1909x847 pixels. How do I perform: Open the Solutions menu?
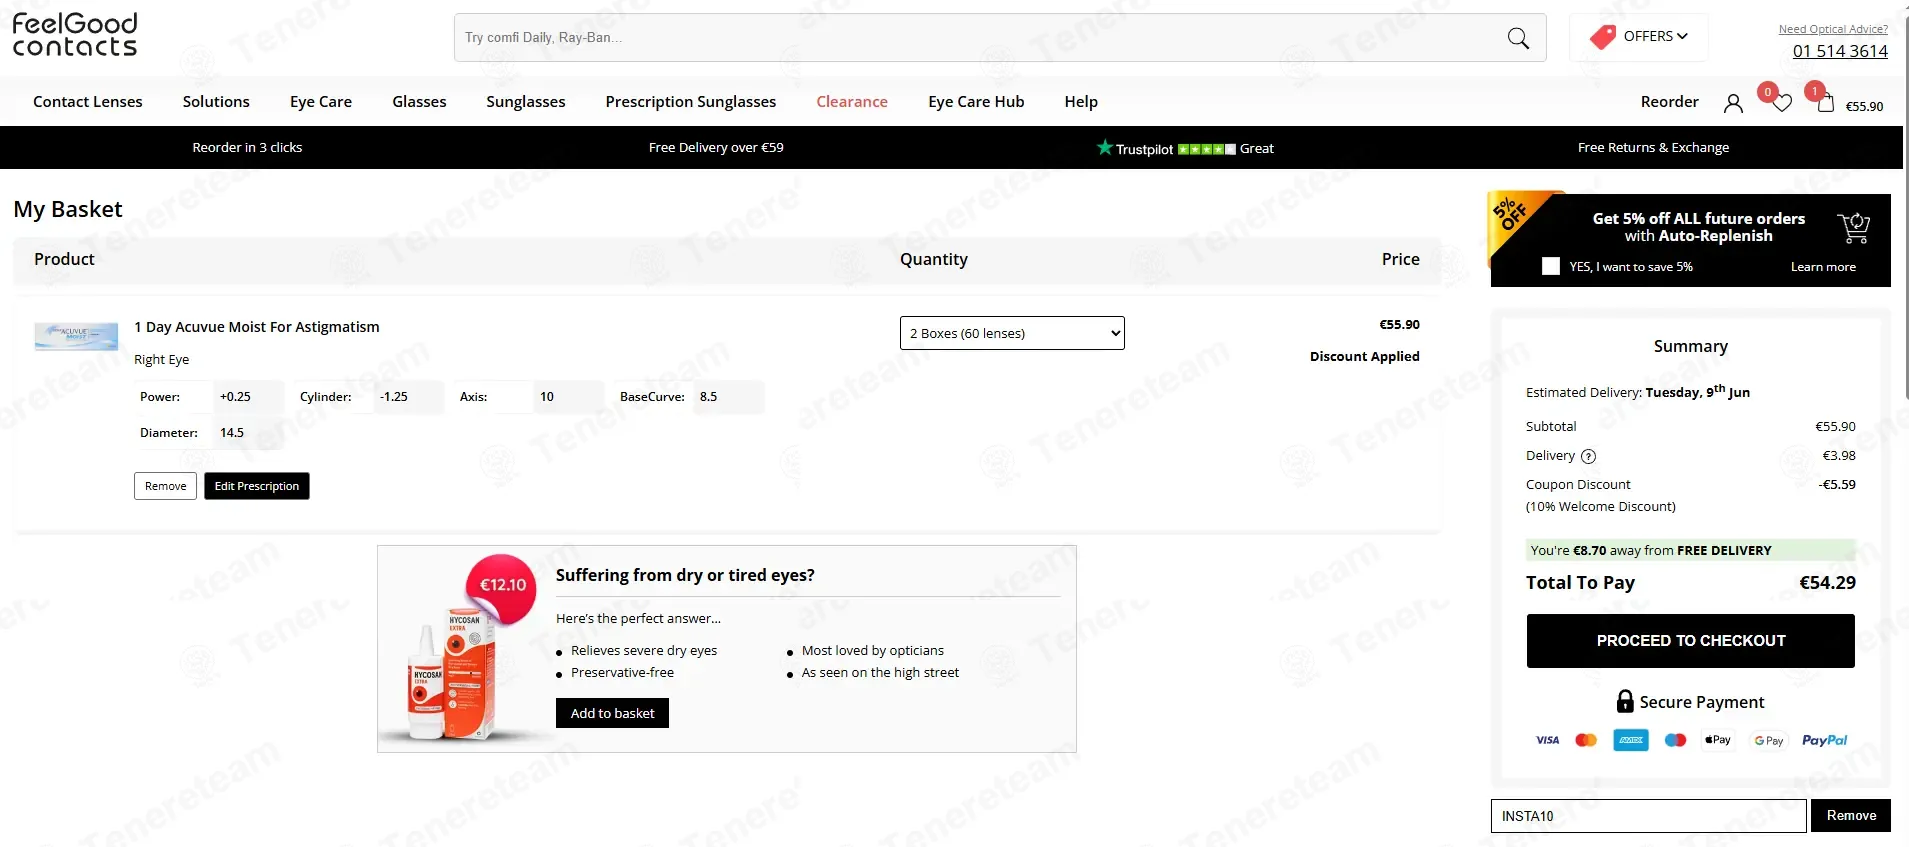216,101
